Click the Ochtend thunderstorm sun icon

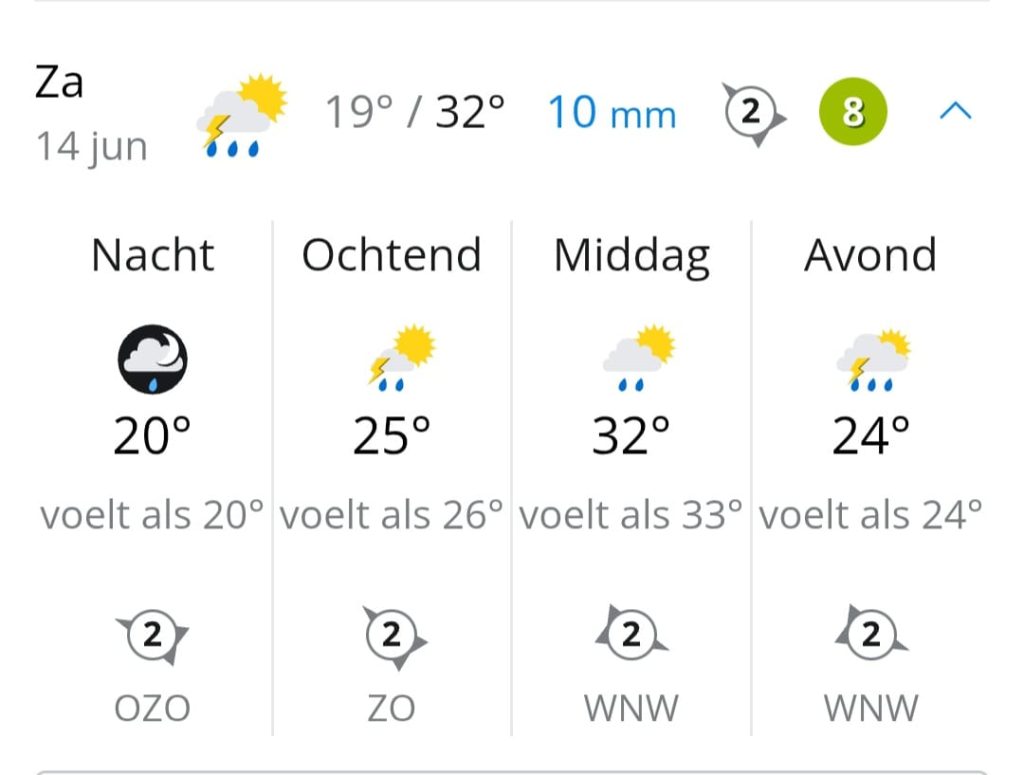(401, 358)
